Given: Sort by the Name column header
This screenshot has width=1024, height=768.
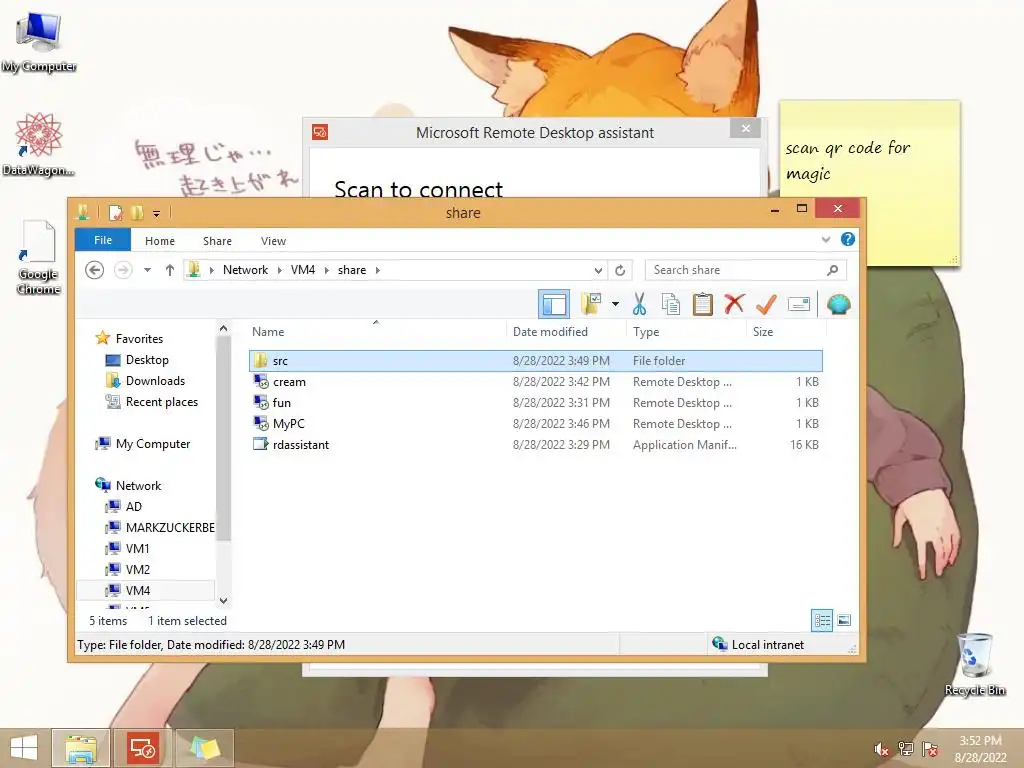Looking at the screenshot, I should (377, 332).
